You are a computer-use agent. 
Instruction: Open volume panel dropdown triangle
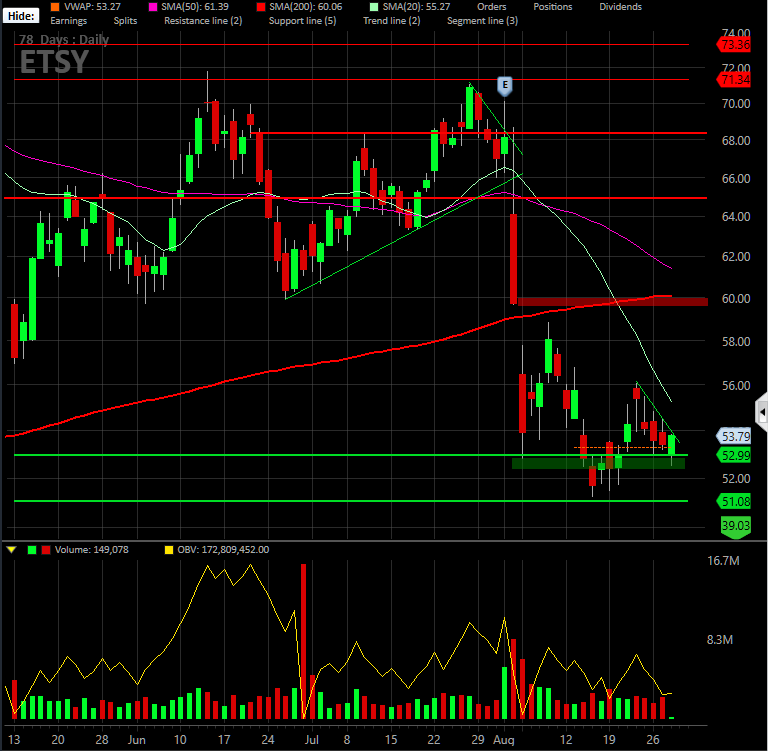pyautogui.click(x=11, y=550)
